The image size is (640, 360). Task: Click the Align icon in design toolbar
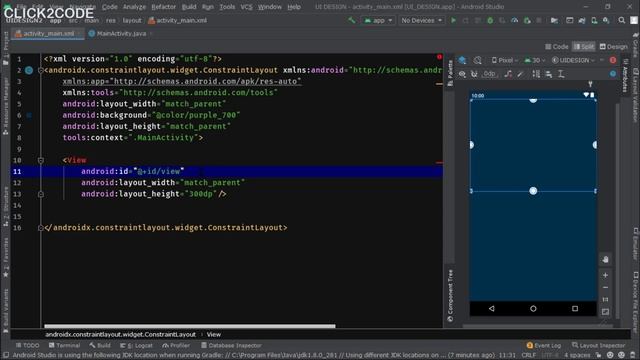pos(549,74)
